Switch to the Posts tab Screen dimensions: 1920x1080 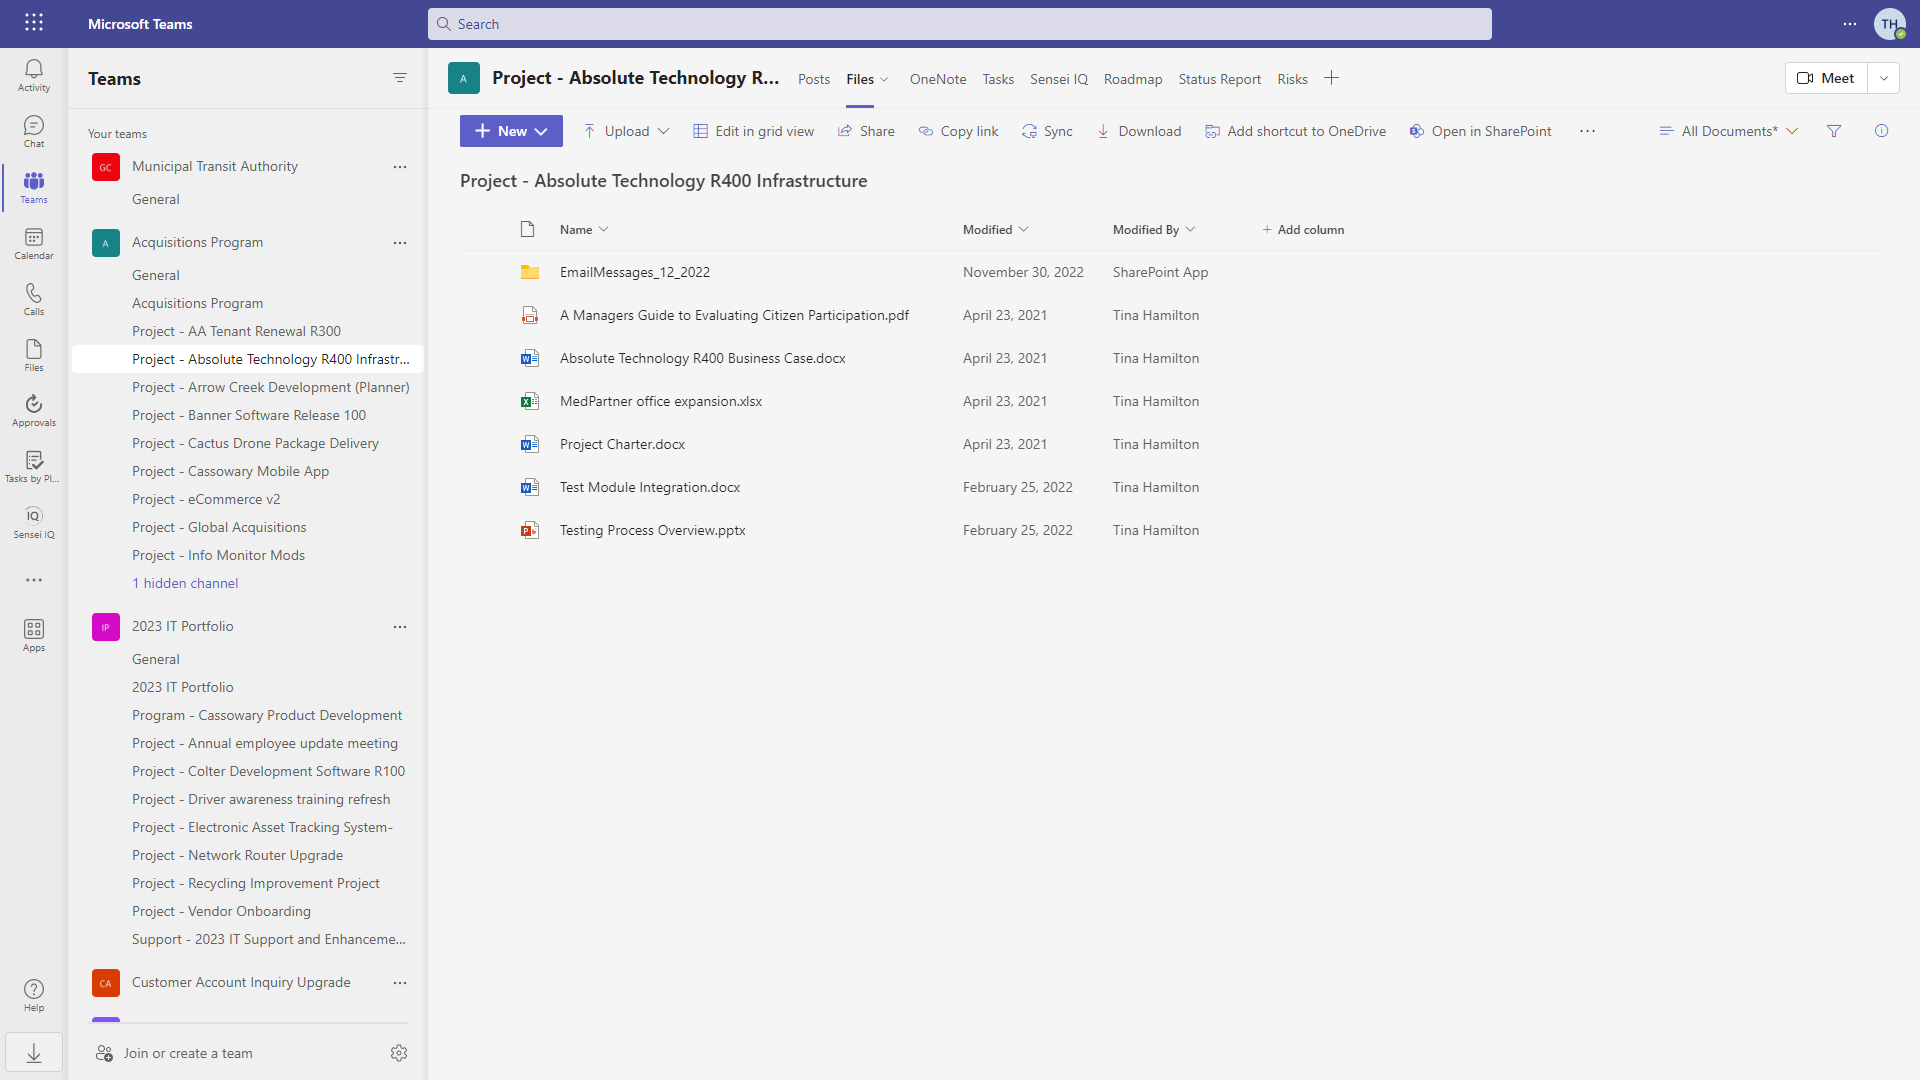click(814, 79)
